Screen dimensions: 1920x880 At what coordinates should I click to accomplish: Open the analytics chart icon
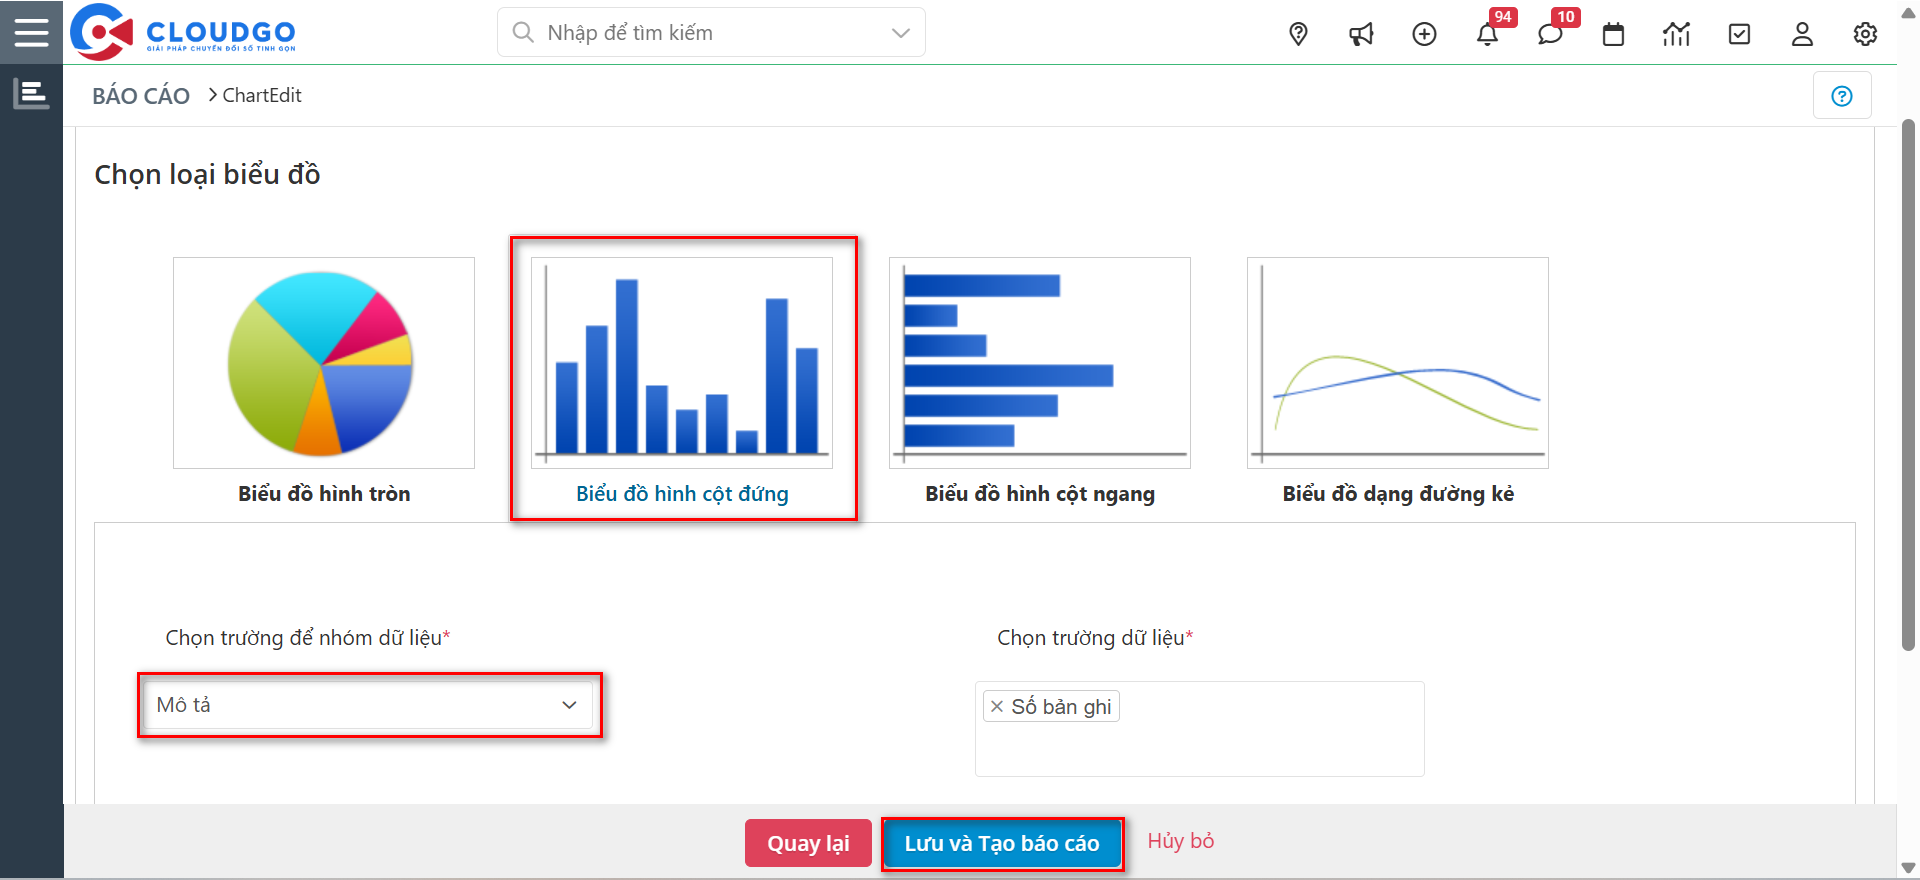tap(1676, 34)
